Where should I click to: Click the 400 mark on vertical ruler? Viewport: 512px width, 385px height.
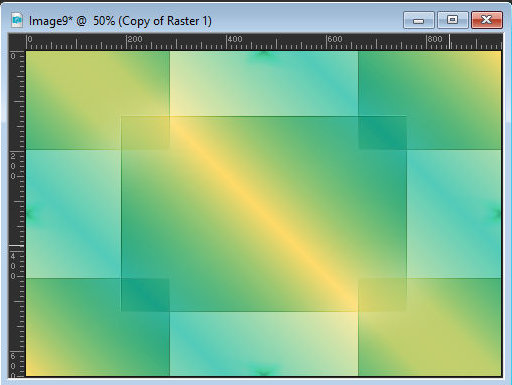(13, 266)
